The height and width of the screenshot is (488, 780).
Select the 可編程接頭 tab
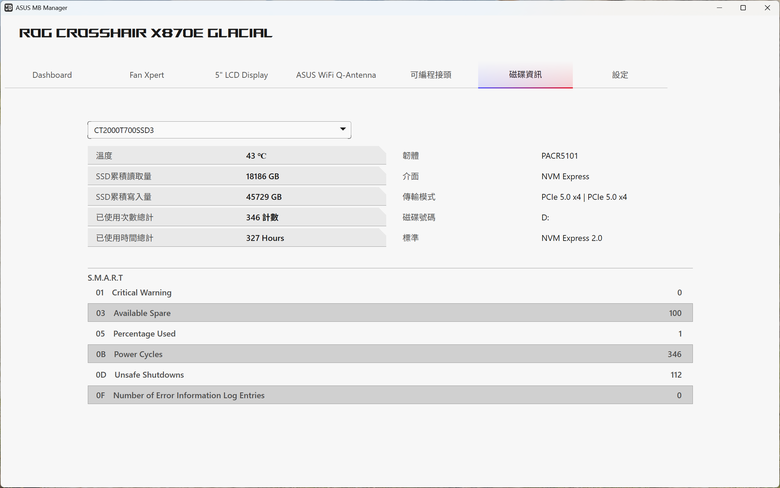[x=430, y=75]
